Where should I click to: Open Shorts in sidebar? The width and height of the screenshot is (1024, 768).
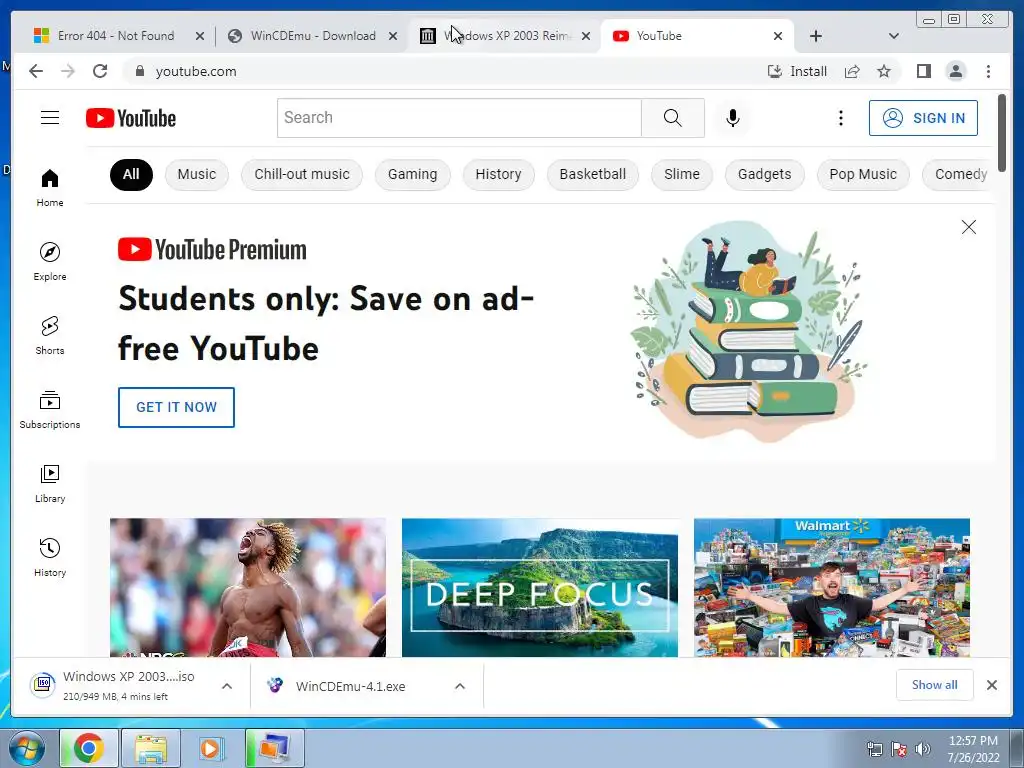pos(50,336)
